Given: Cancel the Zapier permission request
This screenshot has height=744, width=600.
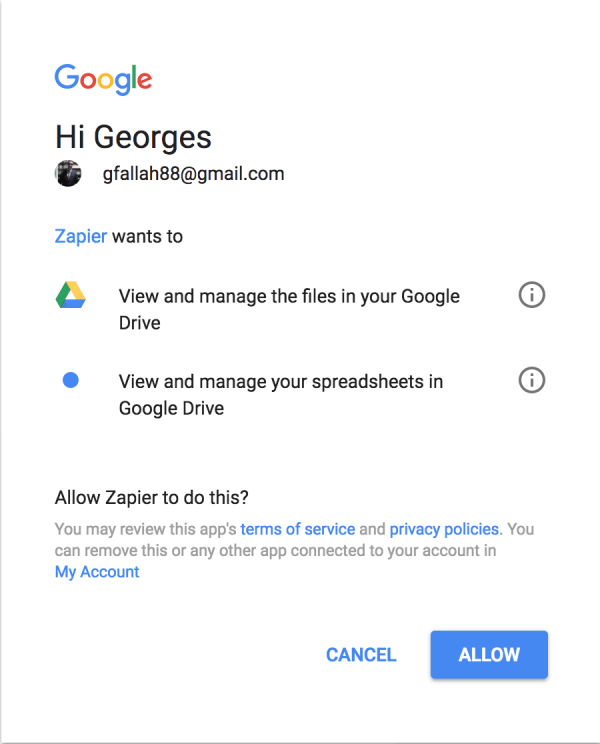Looking at the screenshot, I should pyautogui.click(x=361, y=655).
